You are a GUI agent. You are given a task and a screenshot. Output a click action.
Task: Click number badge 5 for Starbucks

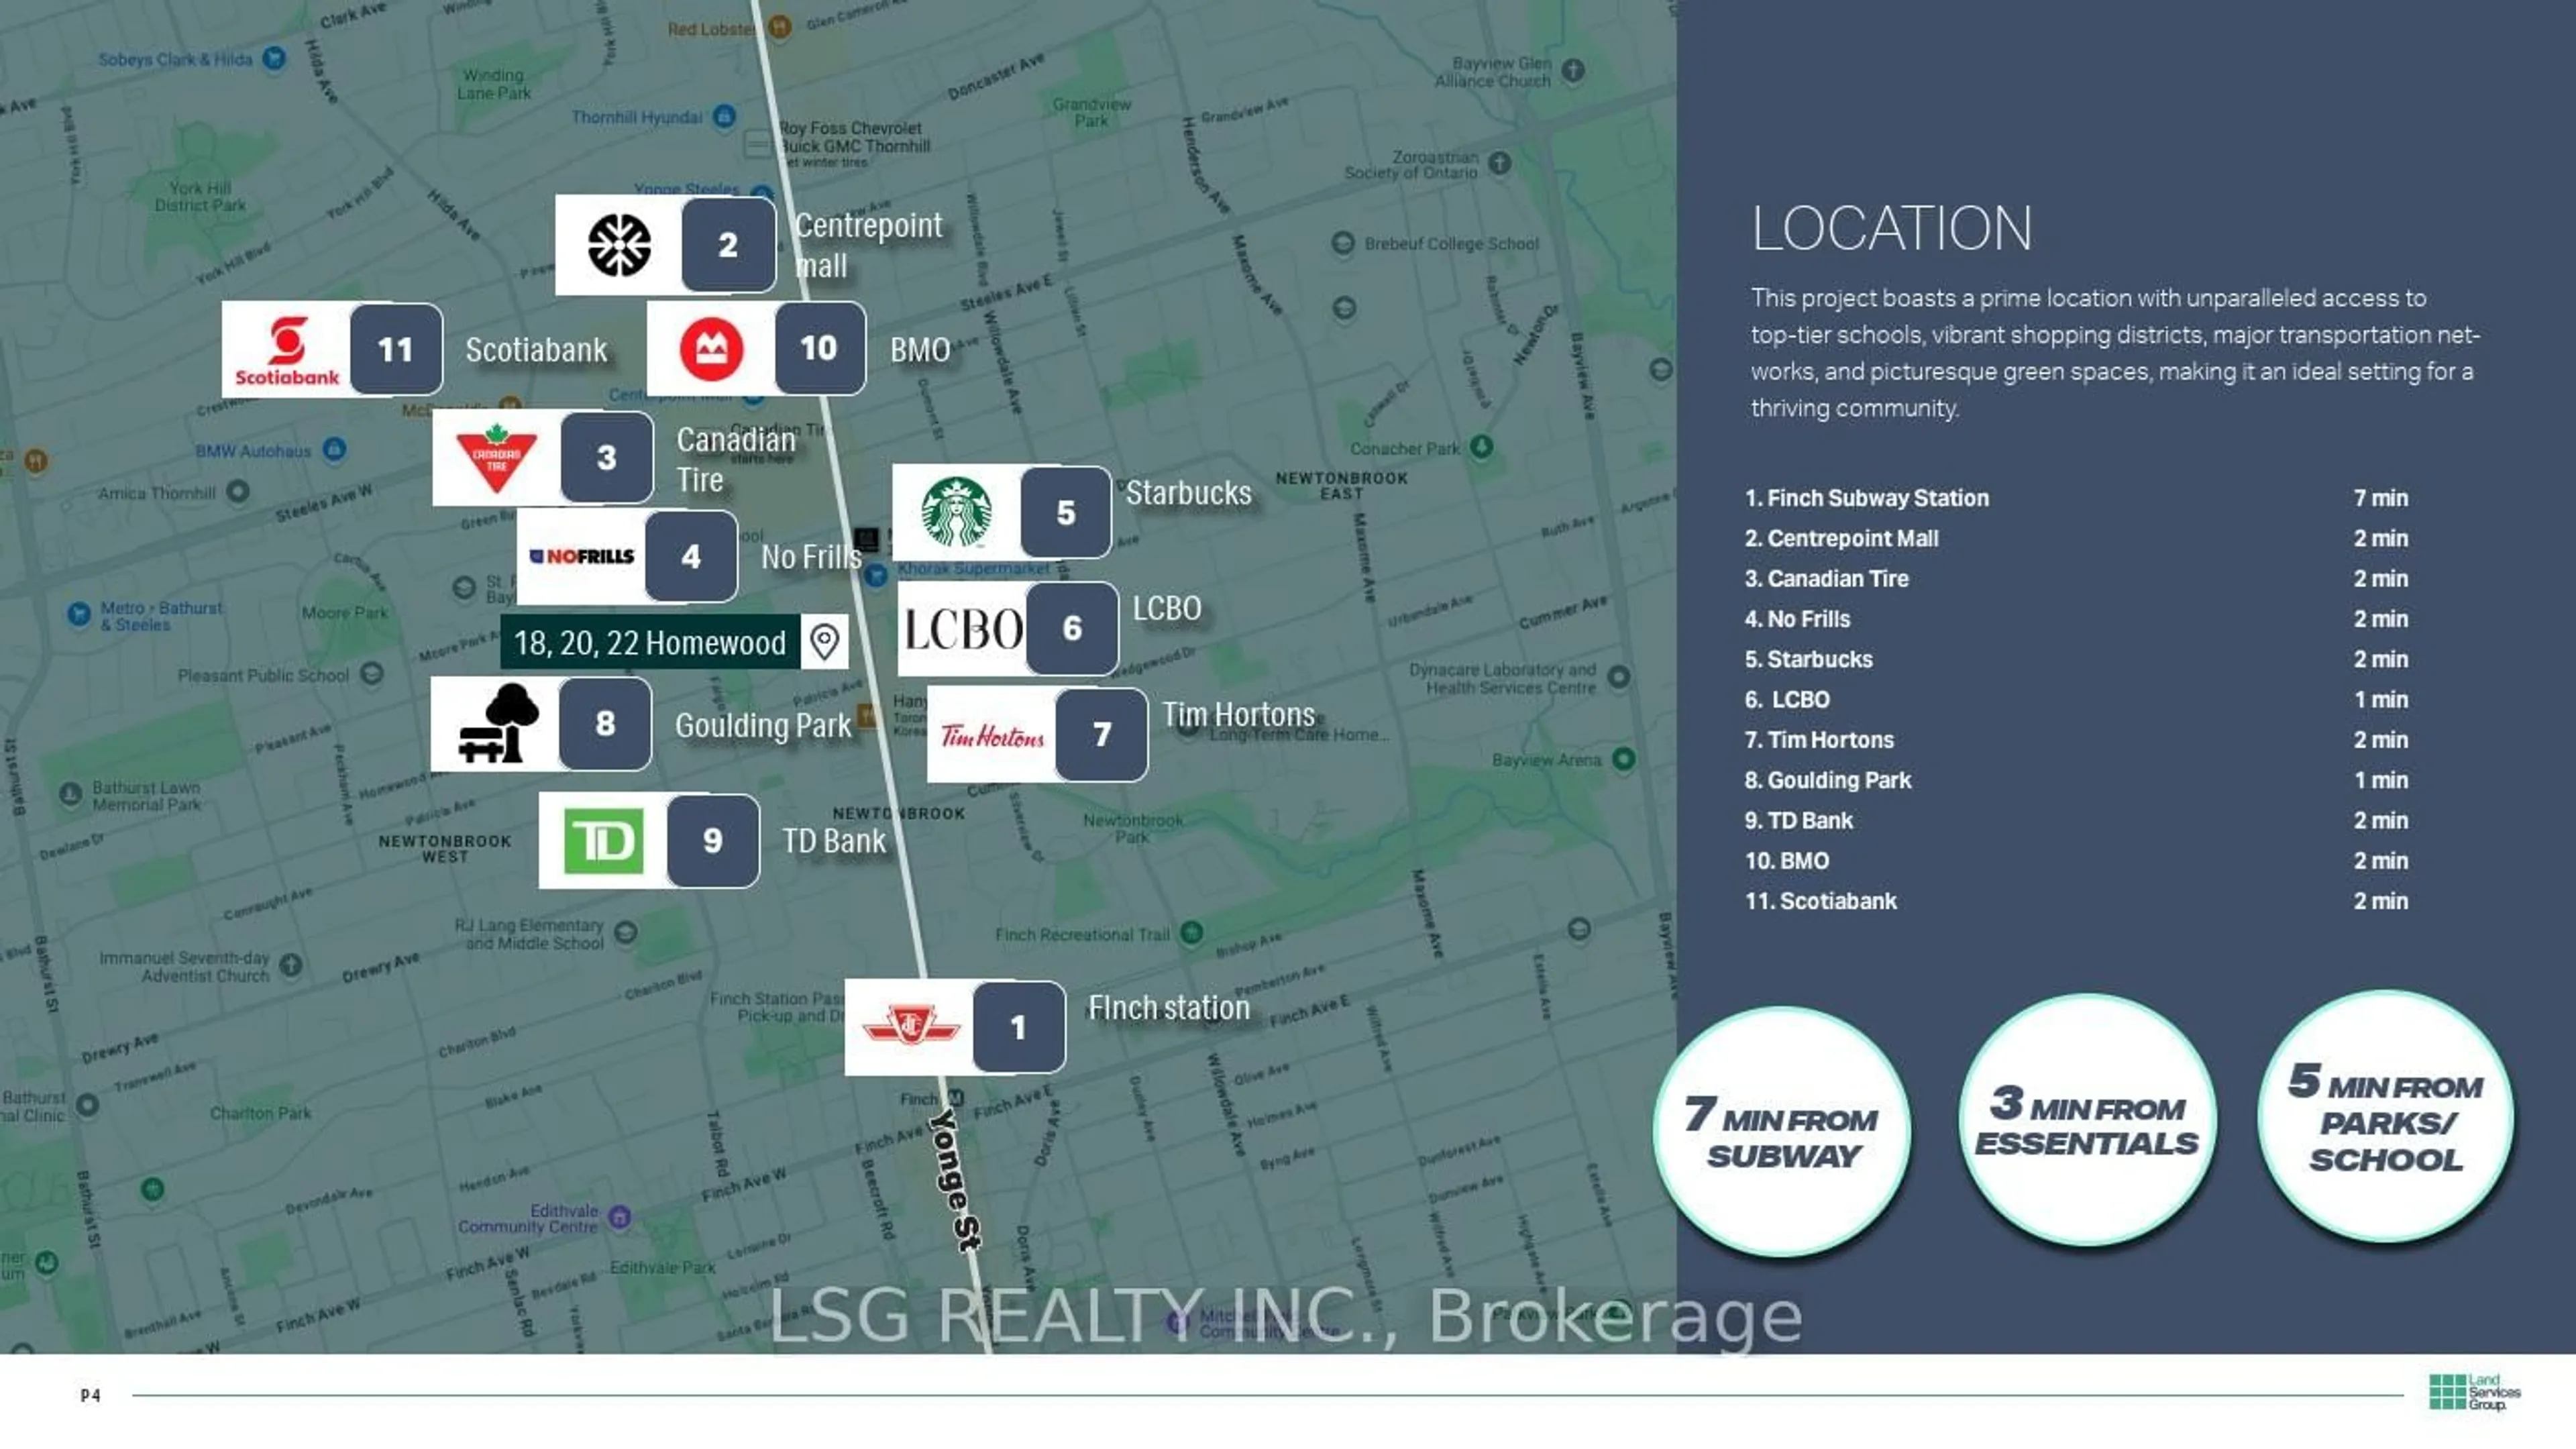click(x=1066, y=512)
